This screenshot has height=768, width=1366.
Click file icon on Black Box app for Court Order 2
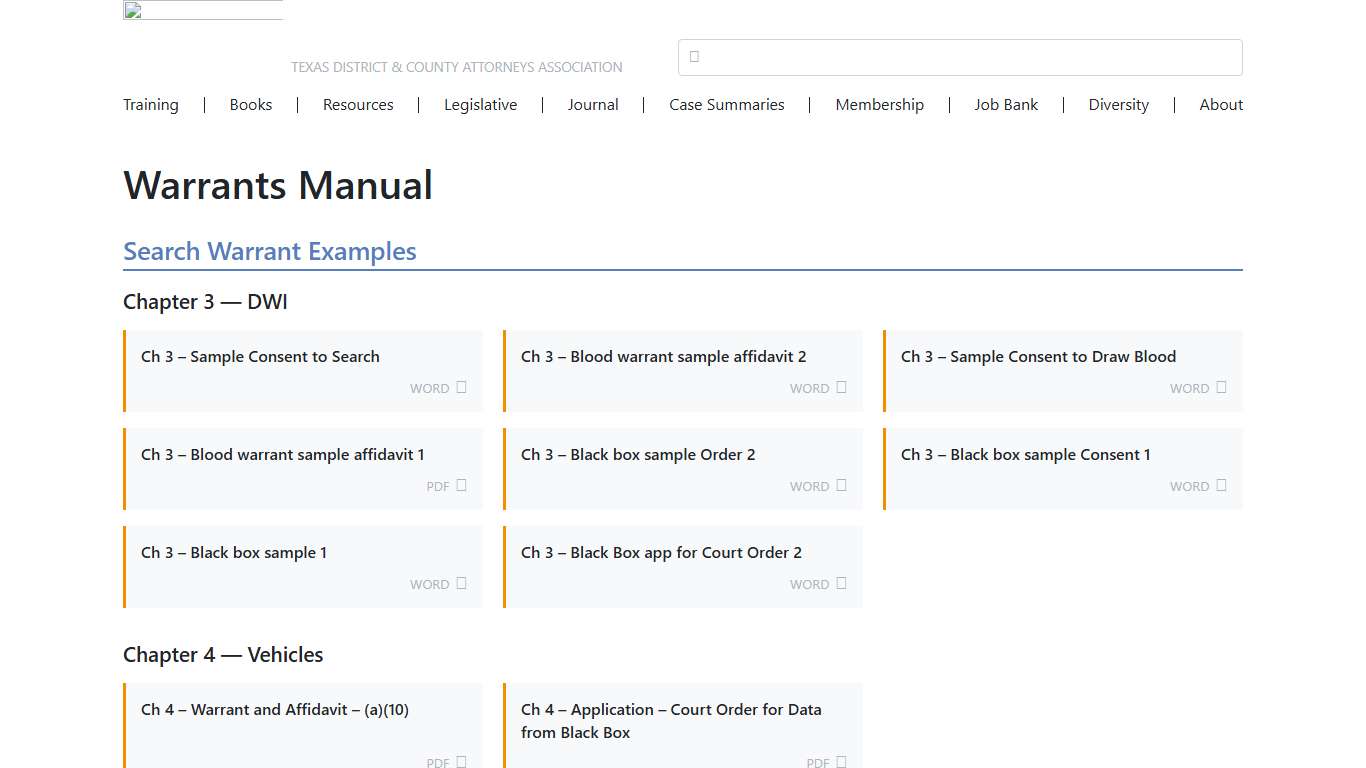(x=841, y=583)
